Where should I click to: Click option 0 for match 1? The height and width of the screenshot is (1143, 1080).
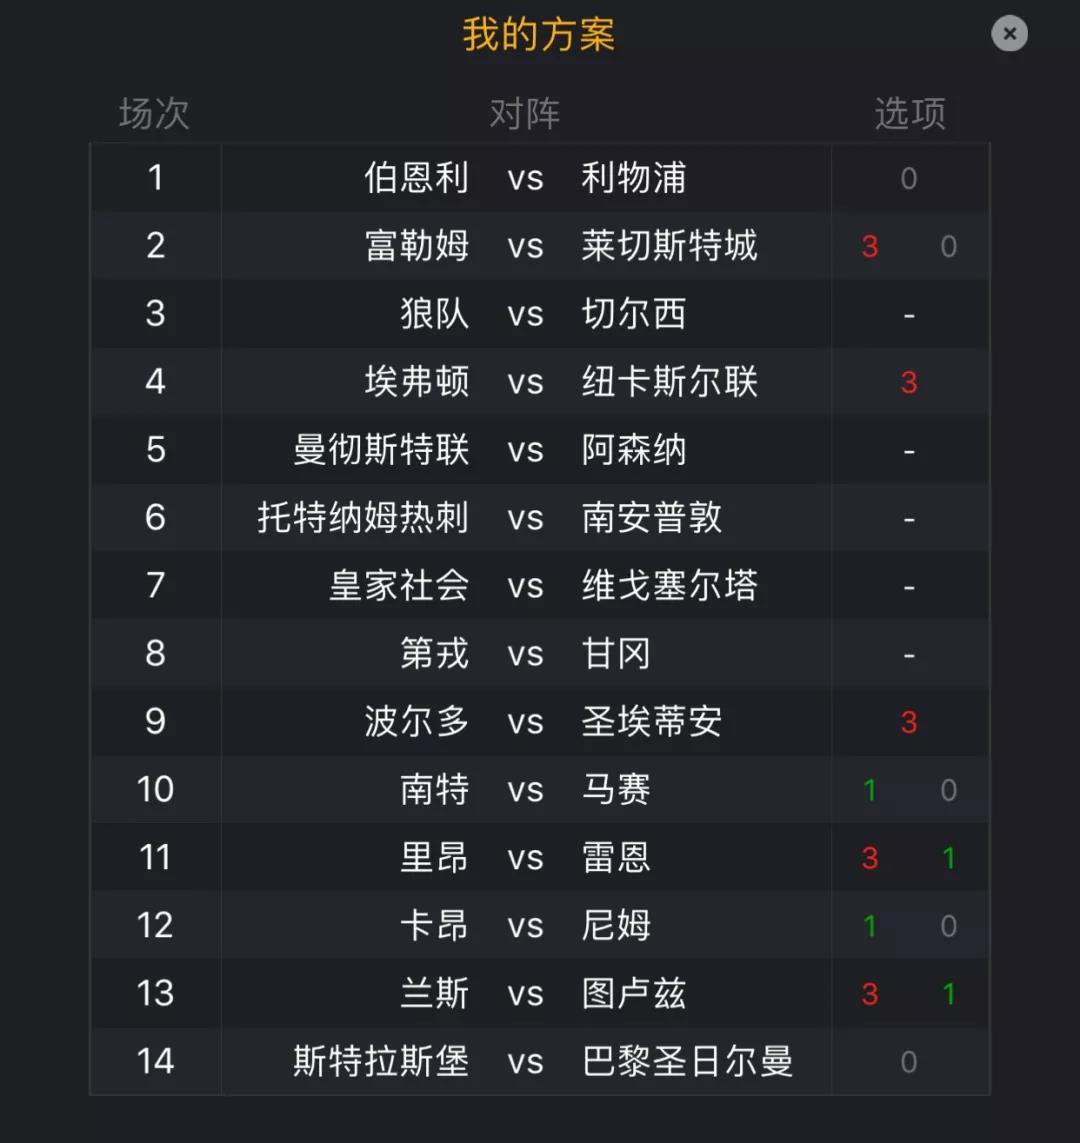pos(909,179)
